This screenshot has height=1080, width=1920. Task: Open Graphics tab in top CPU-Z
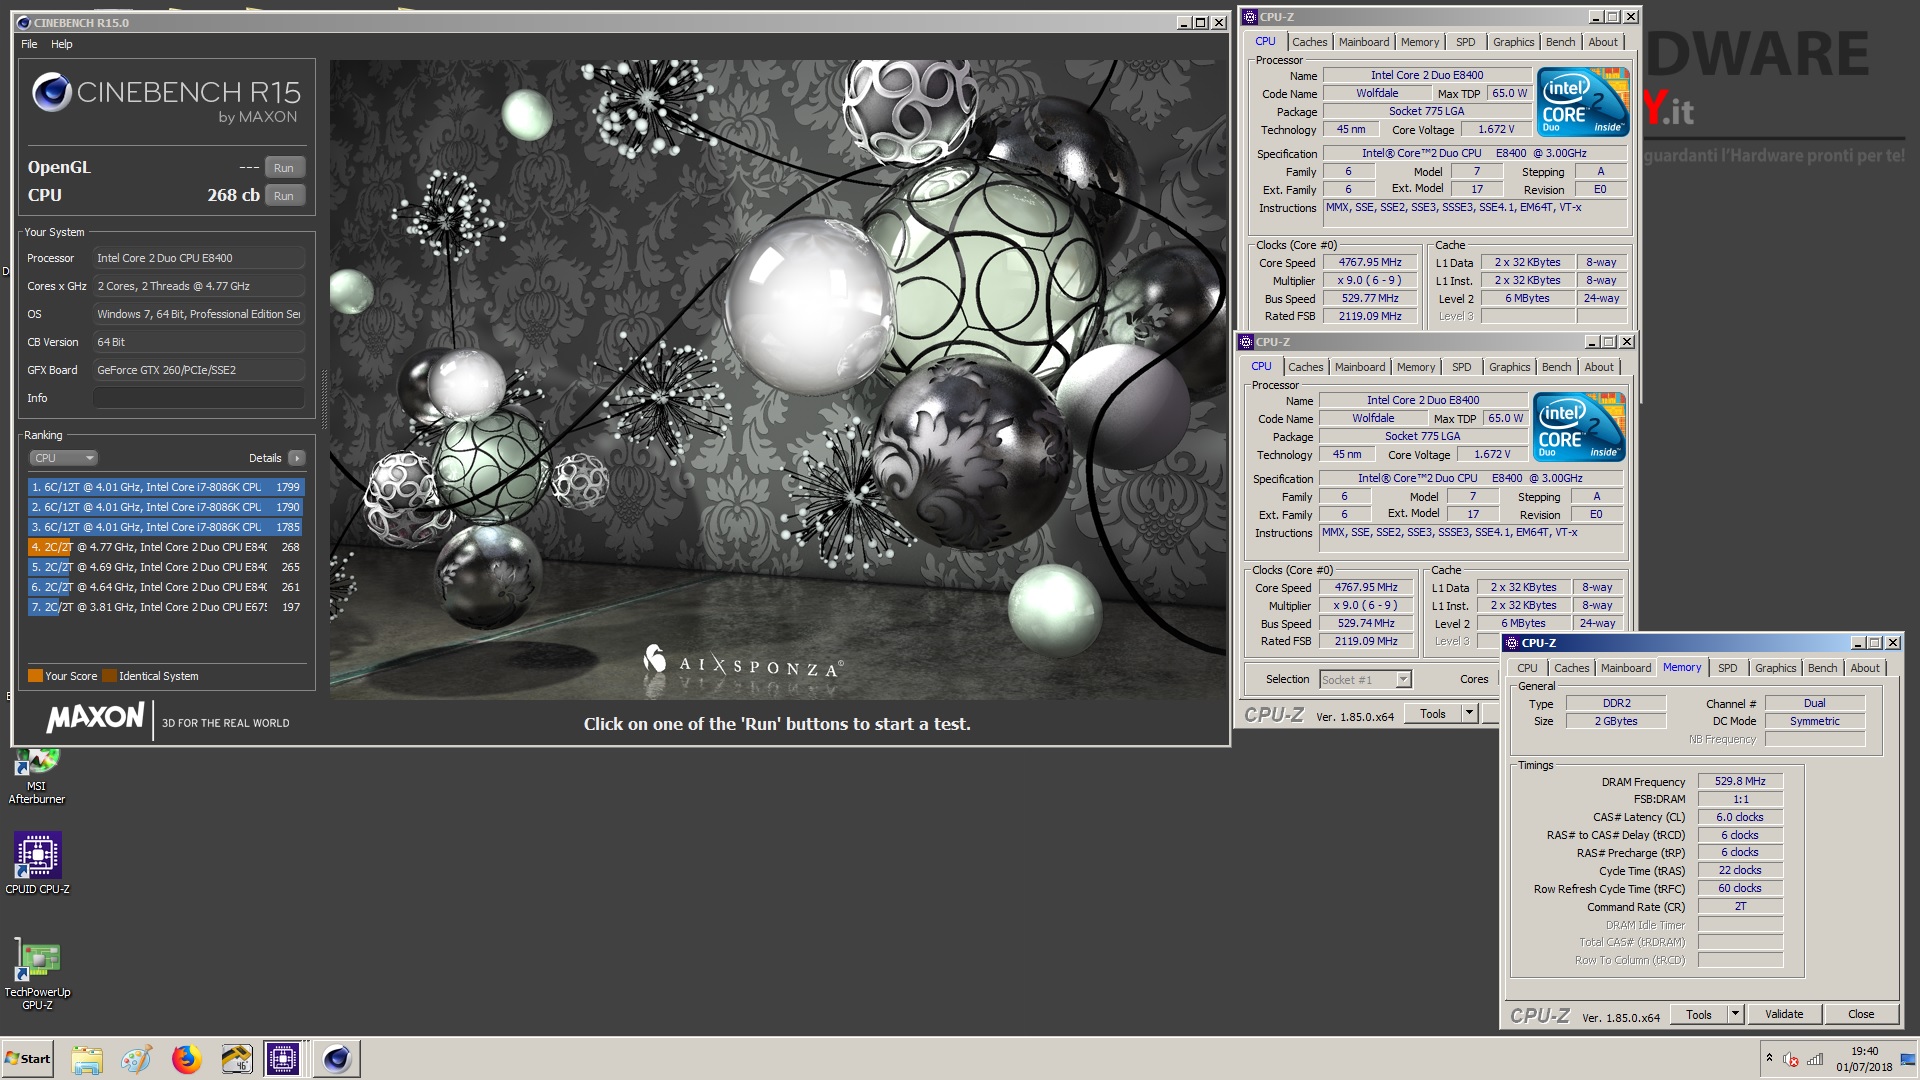pos(1513,42)
